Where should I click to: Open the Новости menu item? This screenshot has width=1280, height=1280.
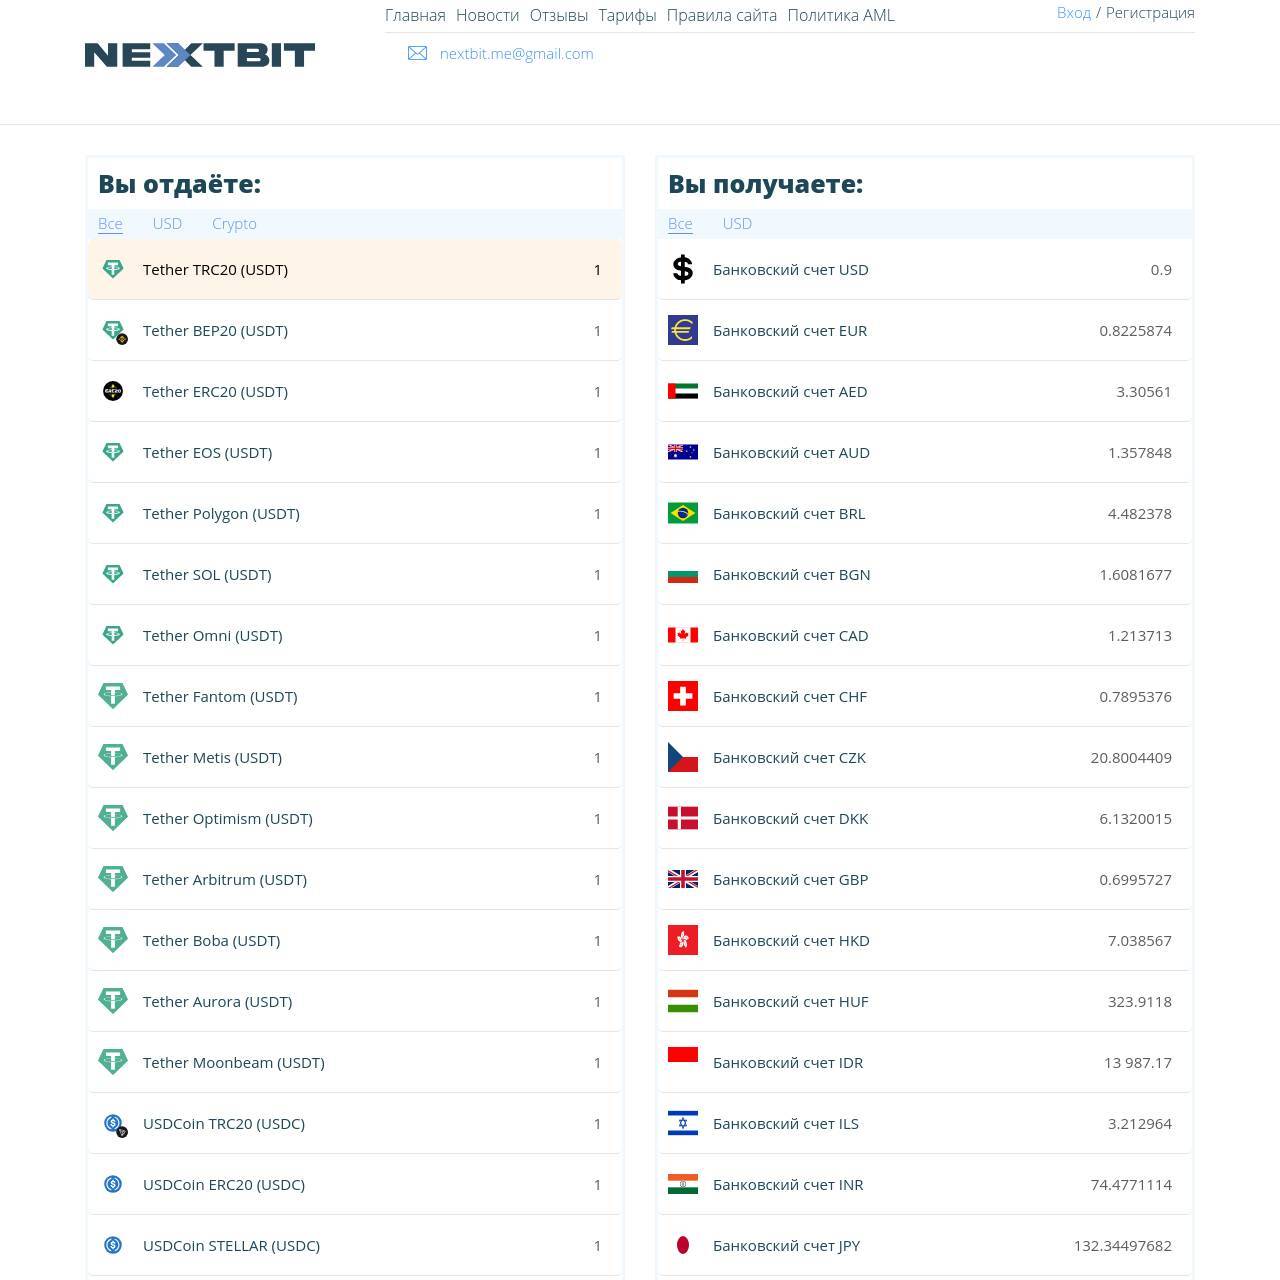tap(487, 15)
